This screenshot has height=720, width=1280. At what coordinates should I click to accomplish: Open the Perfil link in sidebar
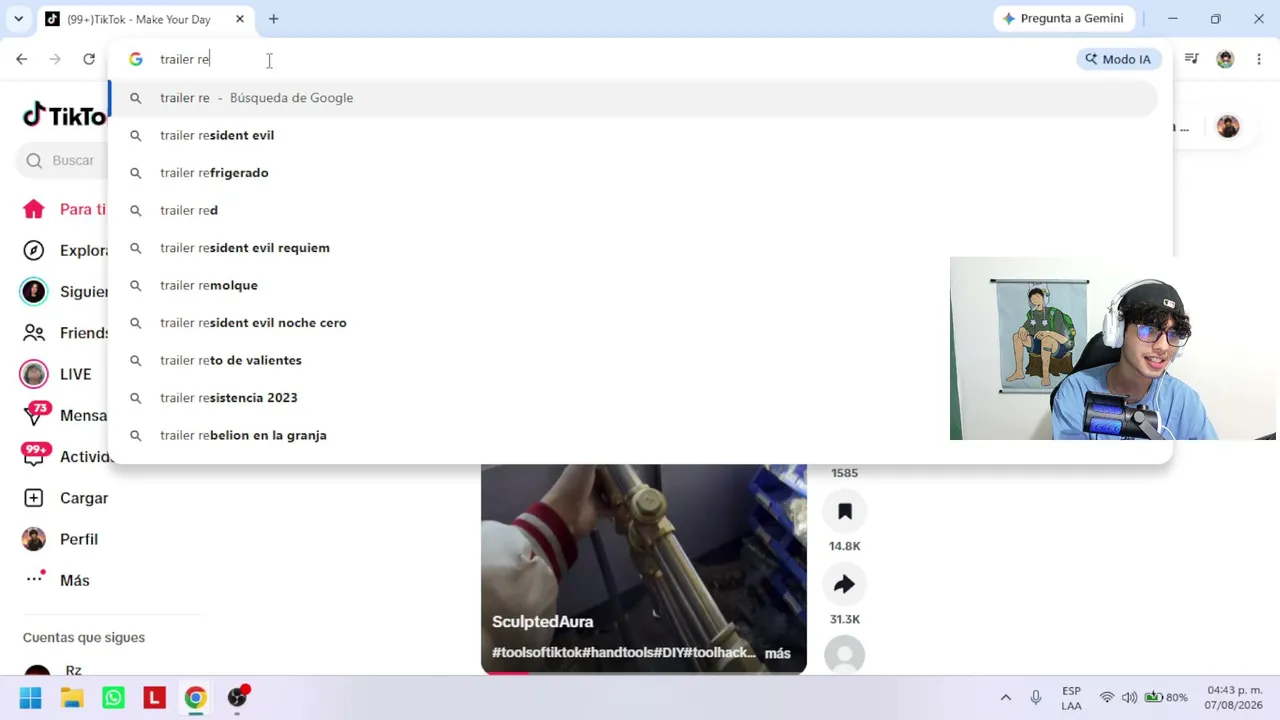[x=60, y=539]
